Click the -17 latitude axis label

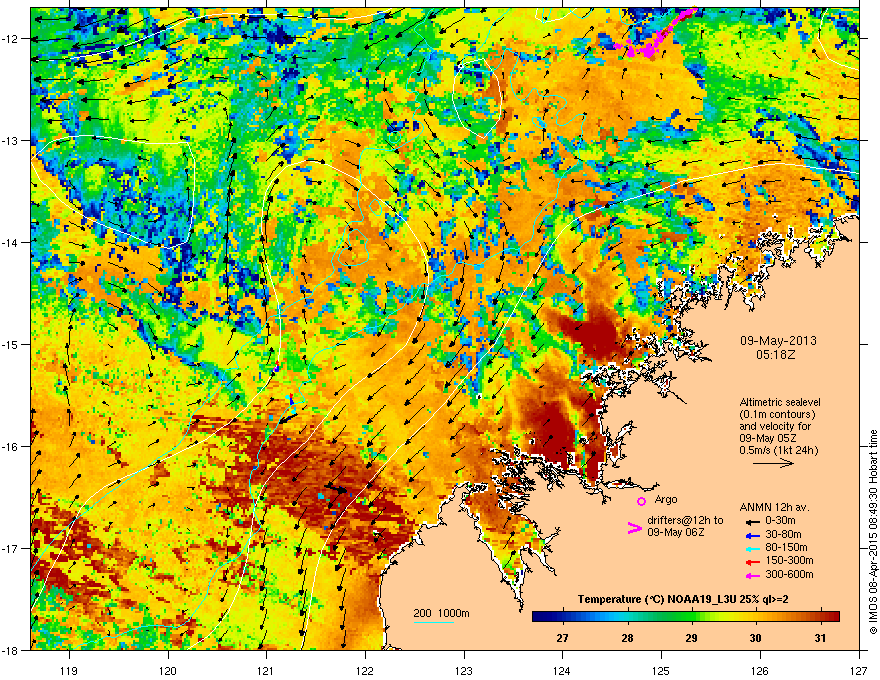[x=10, y=548]
